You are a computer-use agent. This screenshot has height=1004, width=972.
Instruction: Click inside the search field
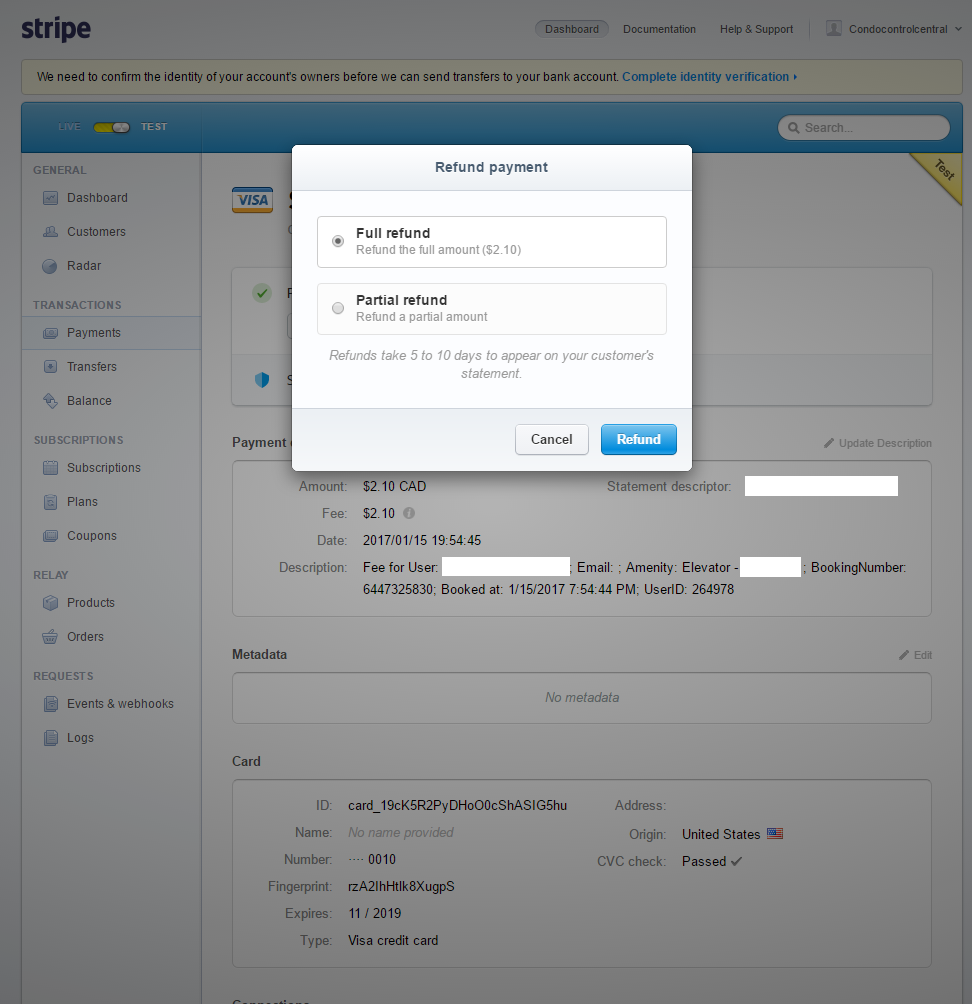[x=863, y=127]
